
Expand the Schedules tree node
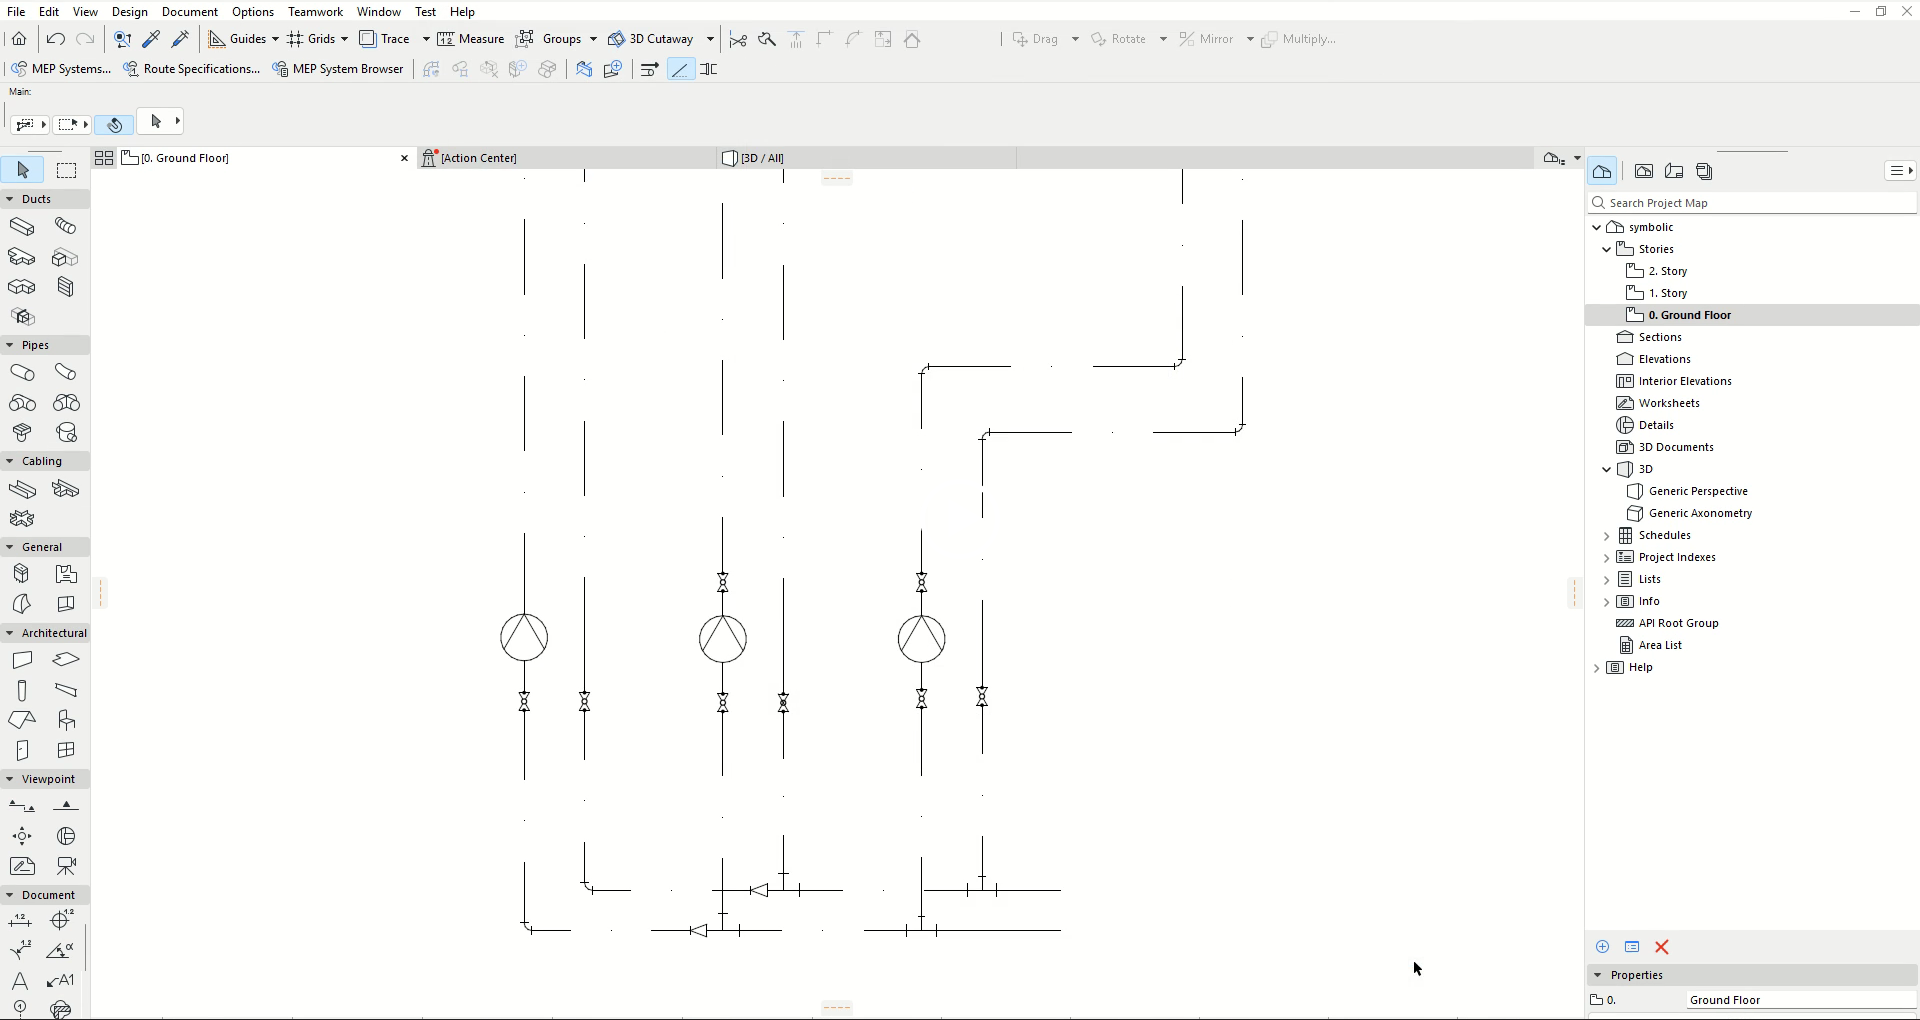coord(1607,536)
